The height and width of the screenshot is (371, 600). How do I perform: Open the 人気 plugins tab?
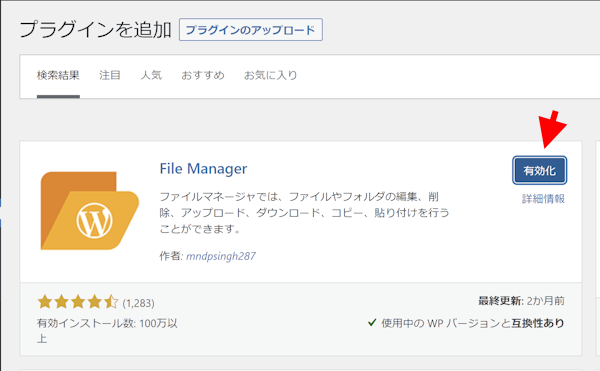(x=151, y=75)
